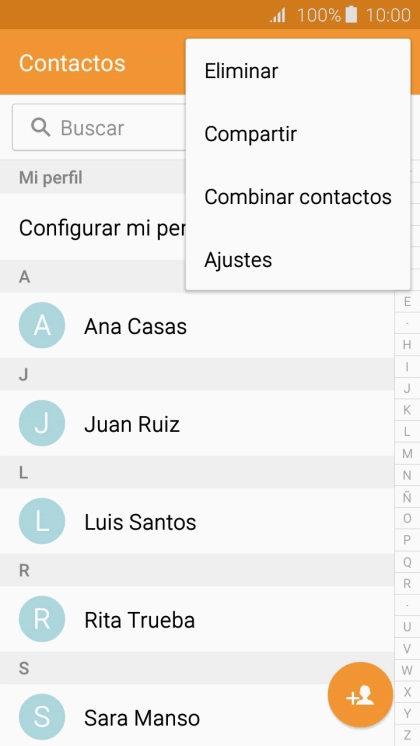Jump to letter Z in index bar

[407, 735]
